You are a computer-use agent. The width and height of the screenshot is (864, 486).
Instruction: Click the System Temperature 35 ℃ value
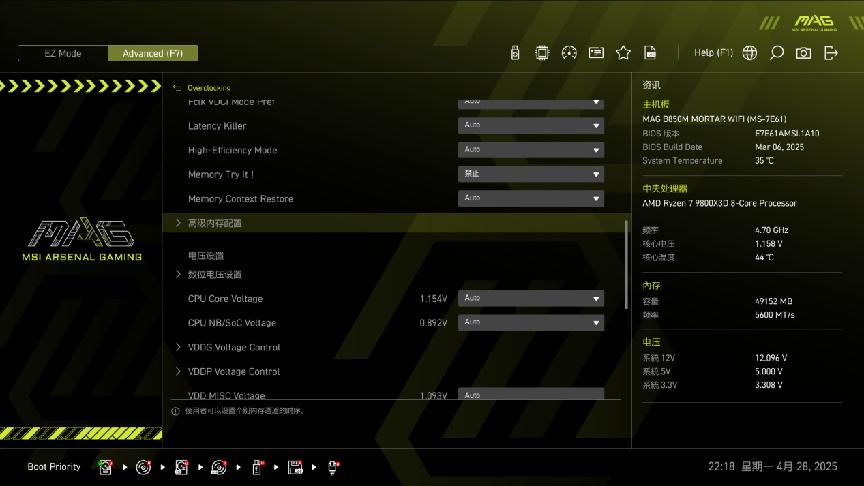764,161
